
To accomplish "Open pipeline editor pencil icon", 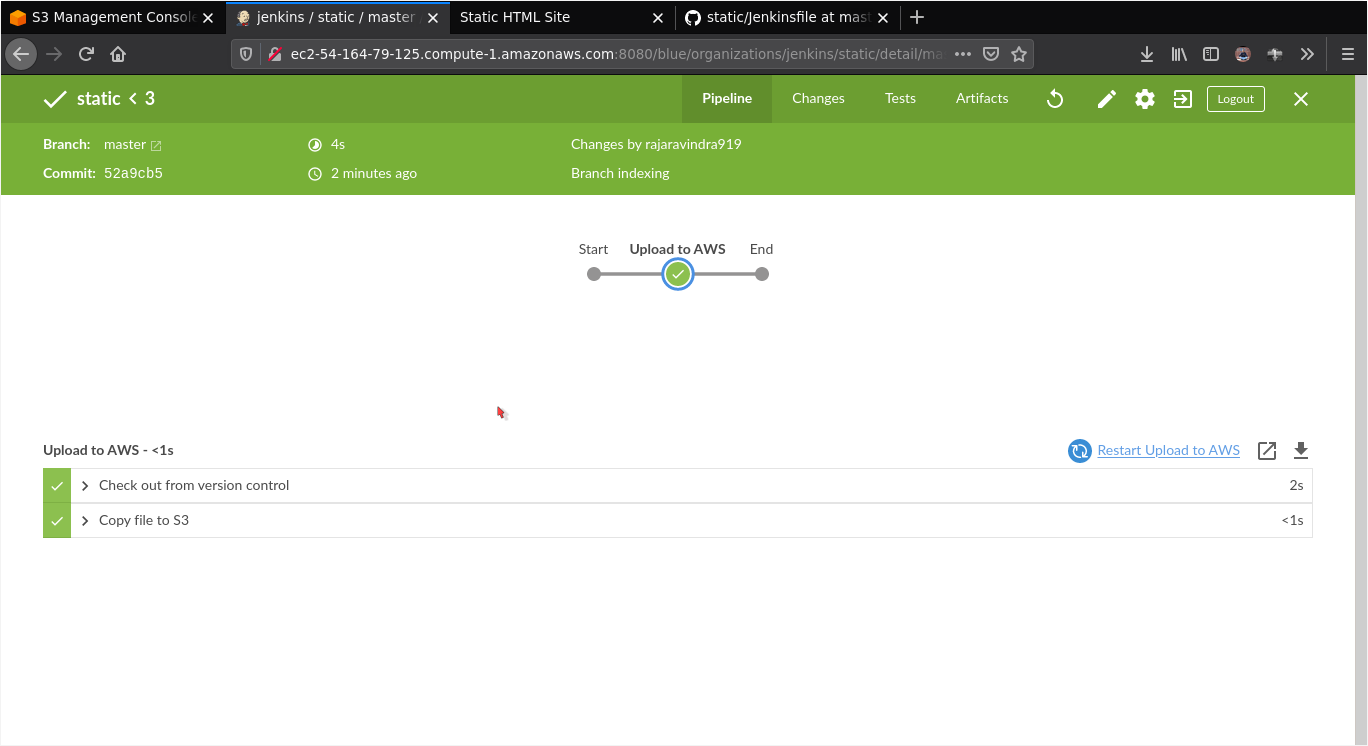I will pos(1106,99).
